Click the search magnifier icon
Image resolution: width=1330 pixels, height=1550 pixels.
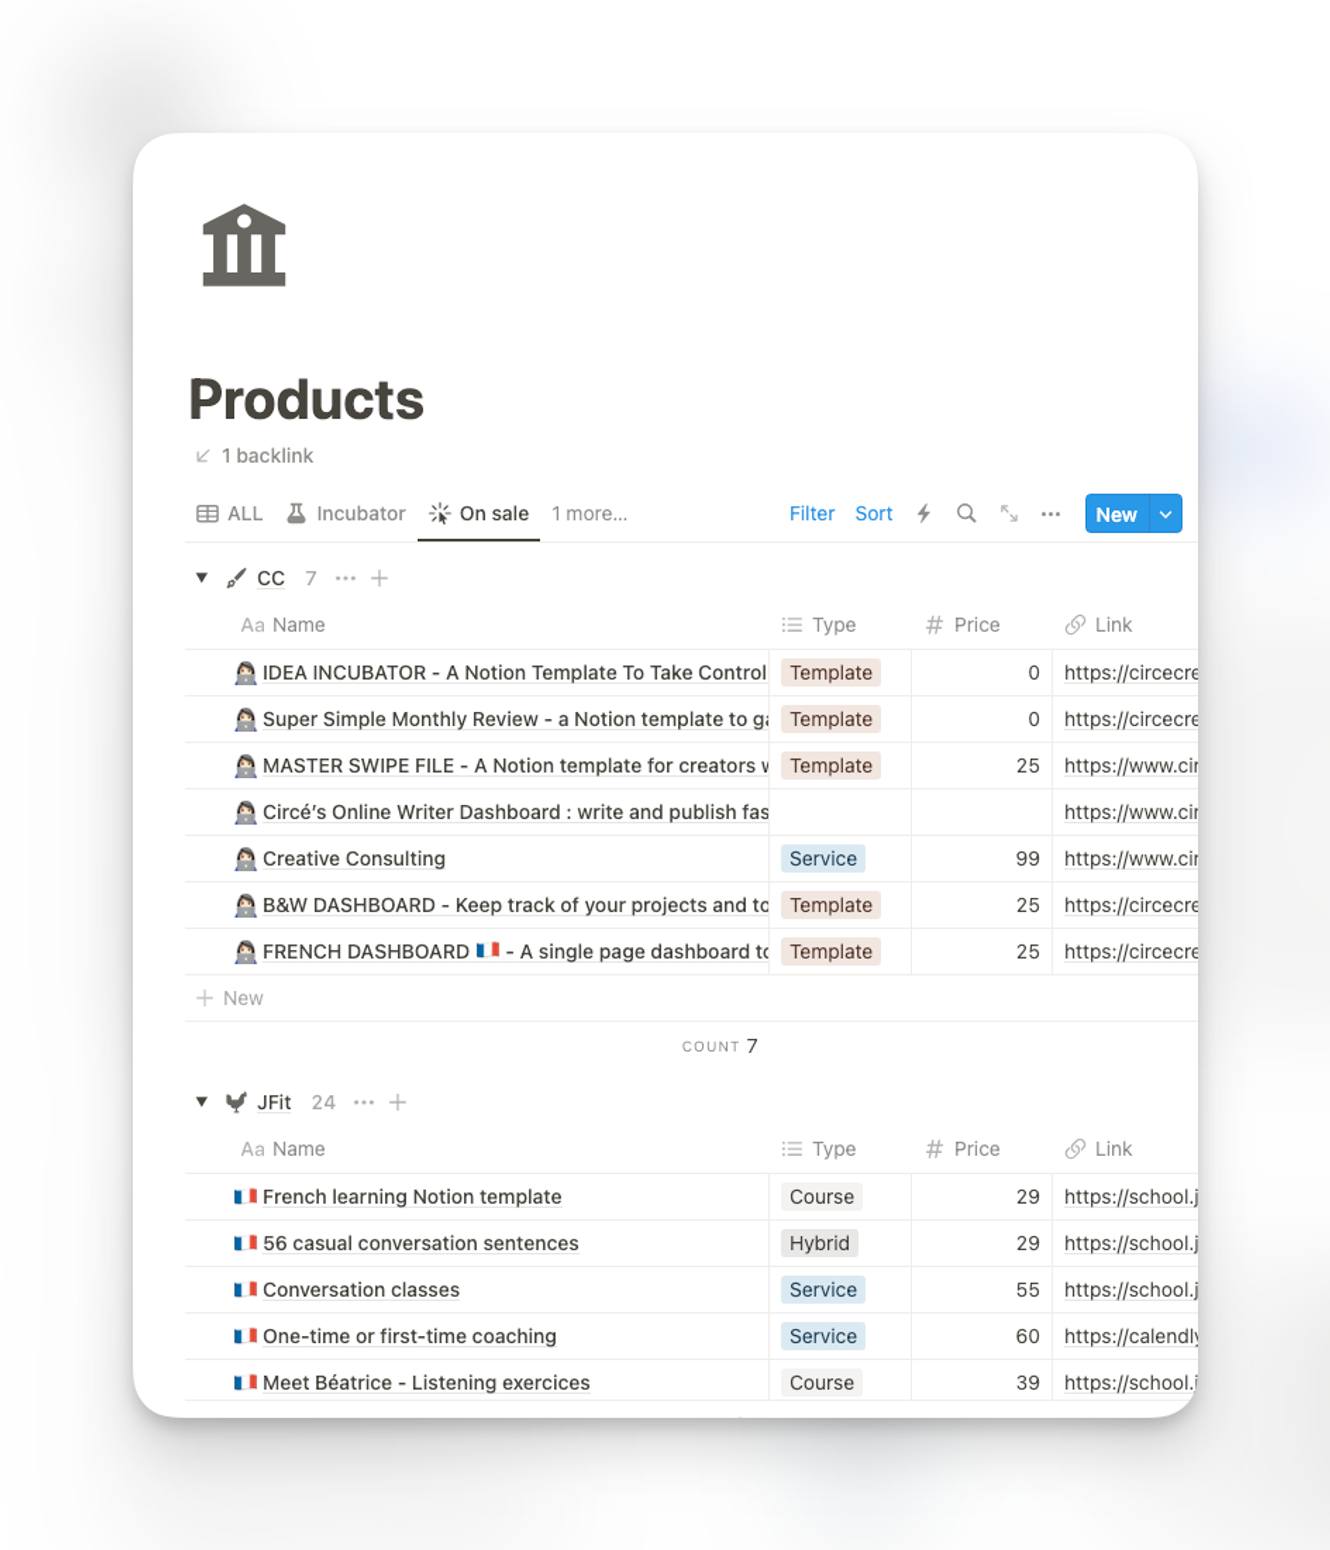click(x=966, y=514)
